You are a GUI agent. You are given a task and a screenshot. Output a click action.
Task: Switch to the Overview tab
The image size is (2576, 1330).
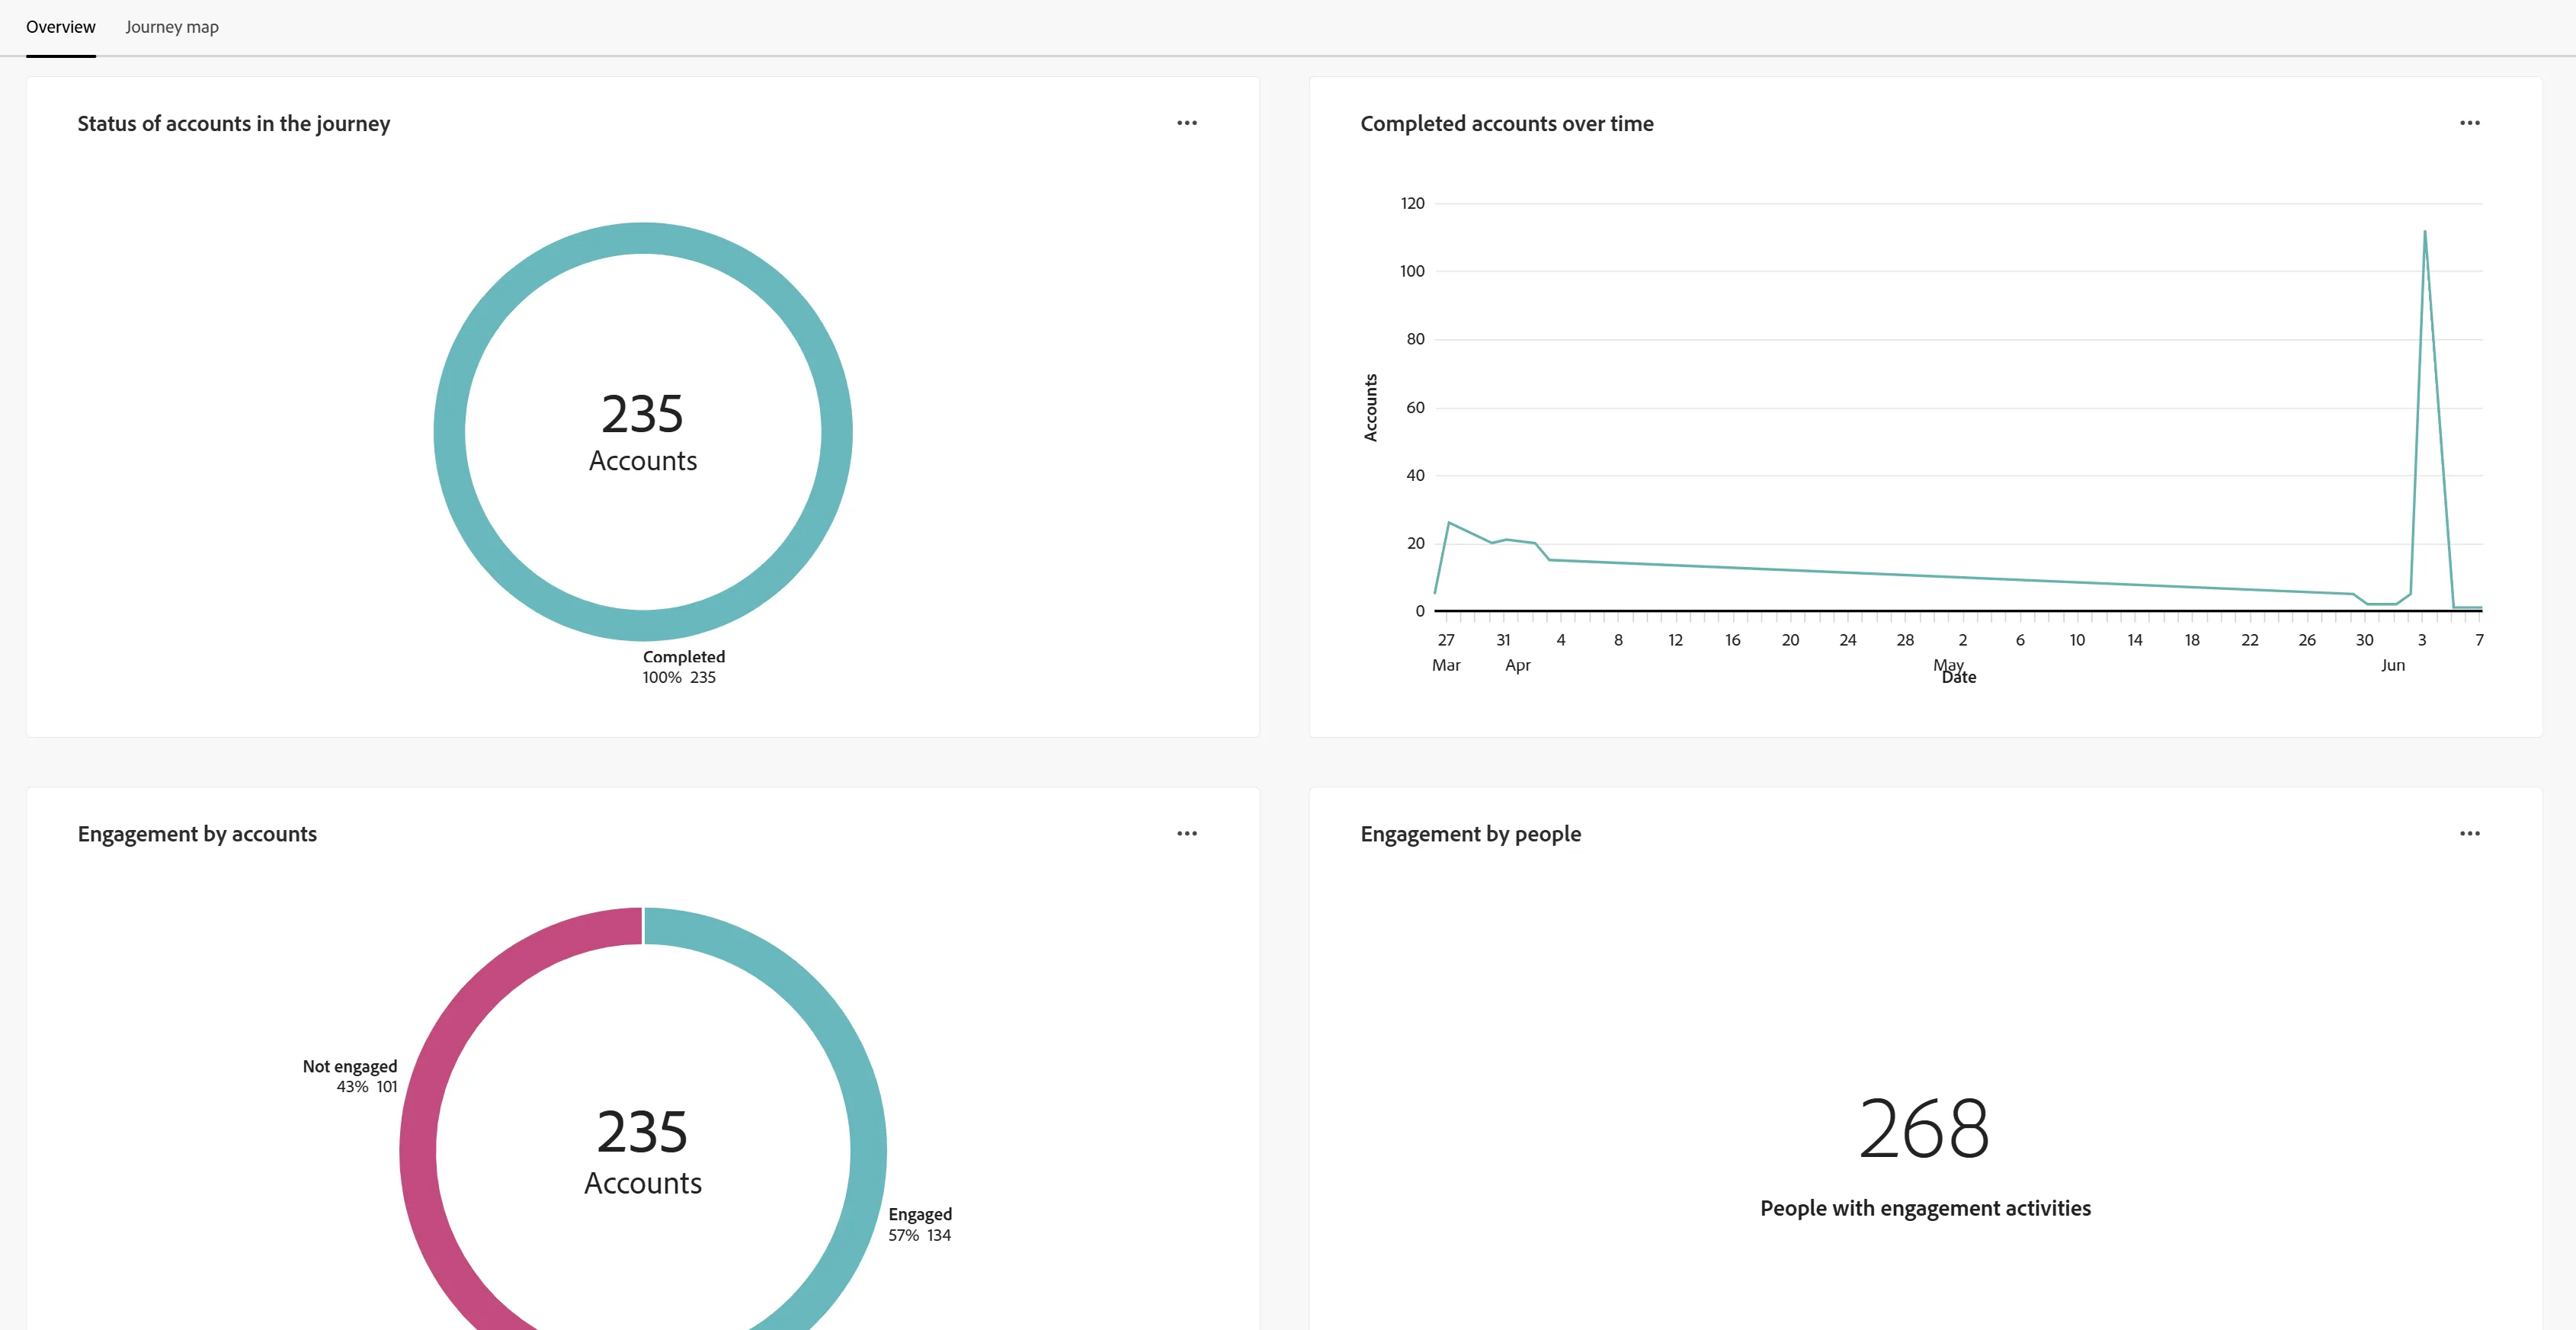click(x=61, y=27)
